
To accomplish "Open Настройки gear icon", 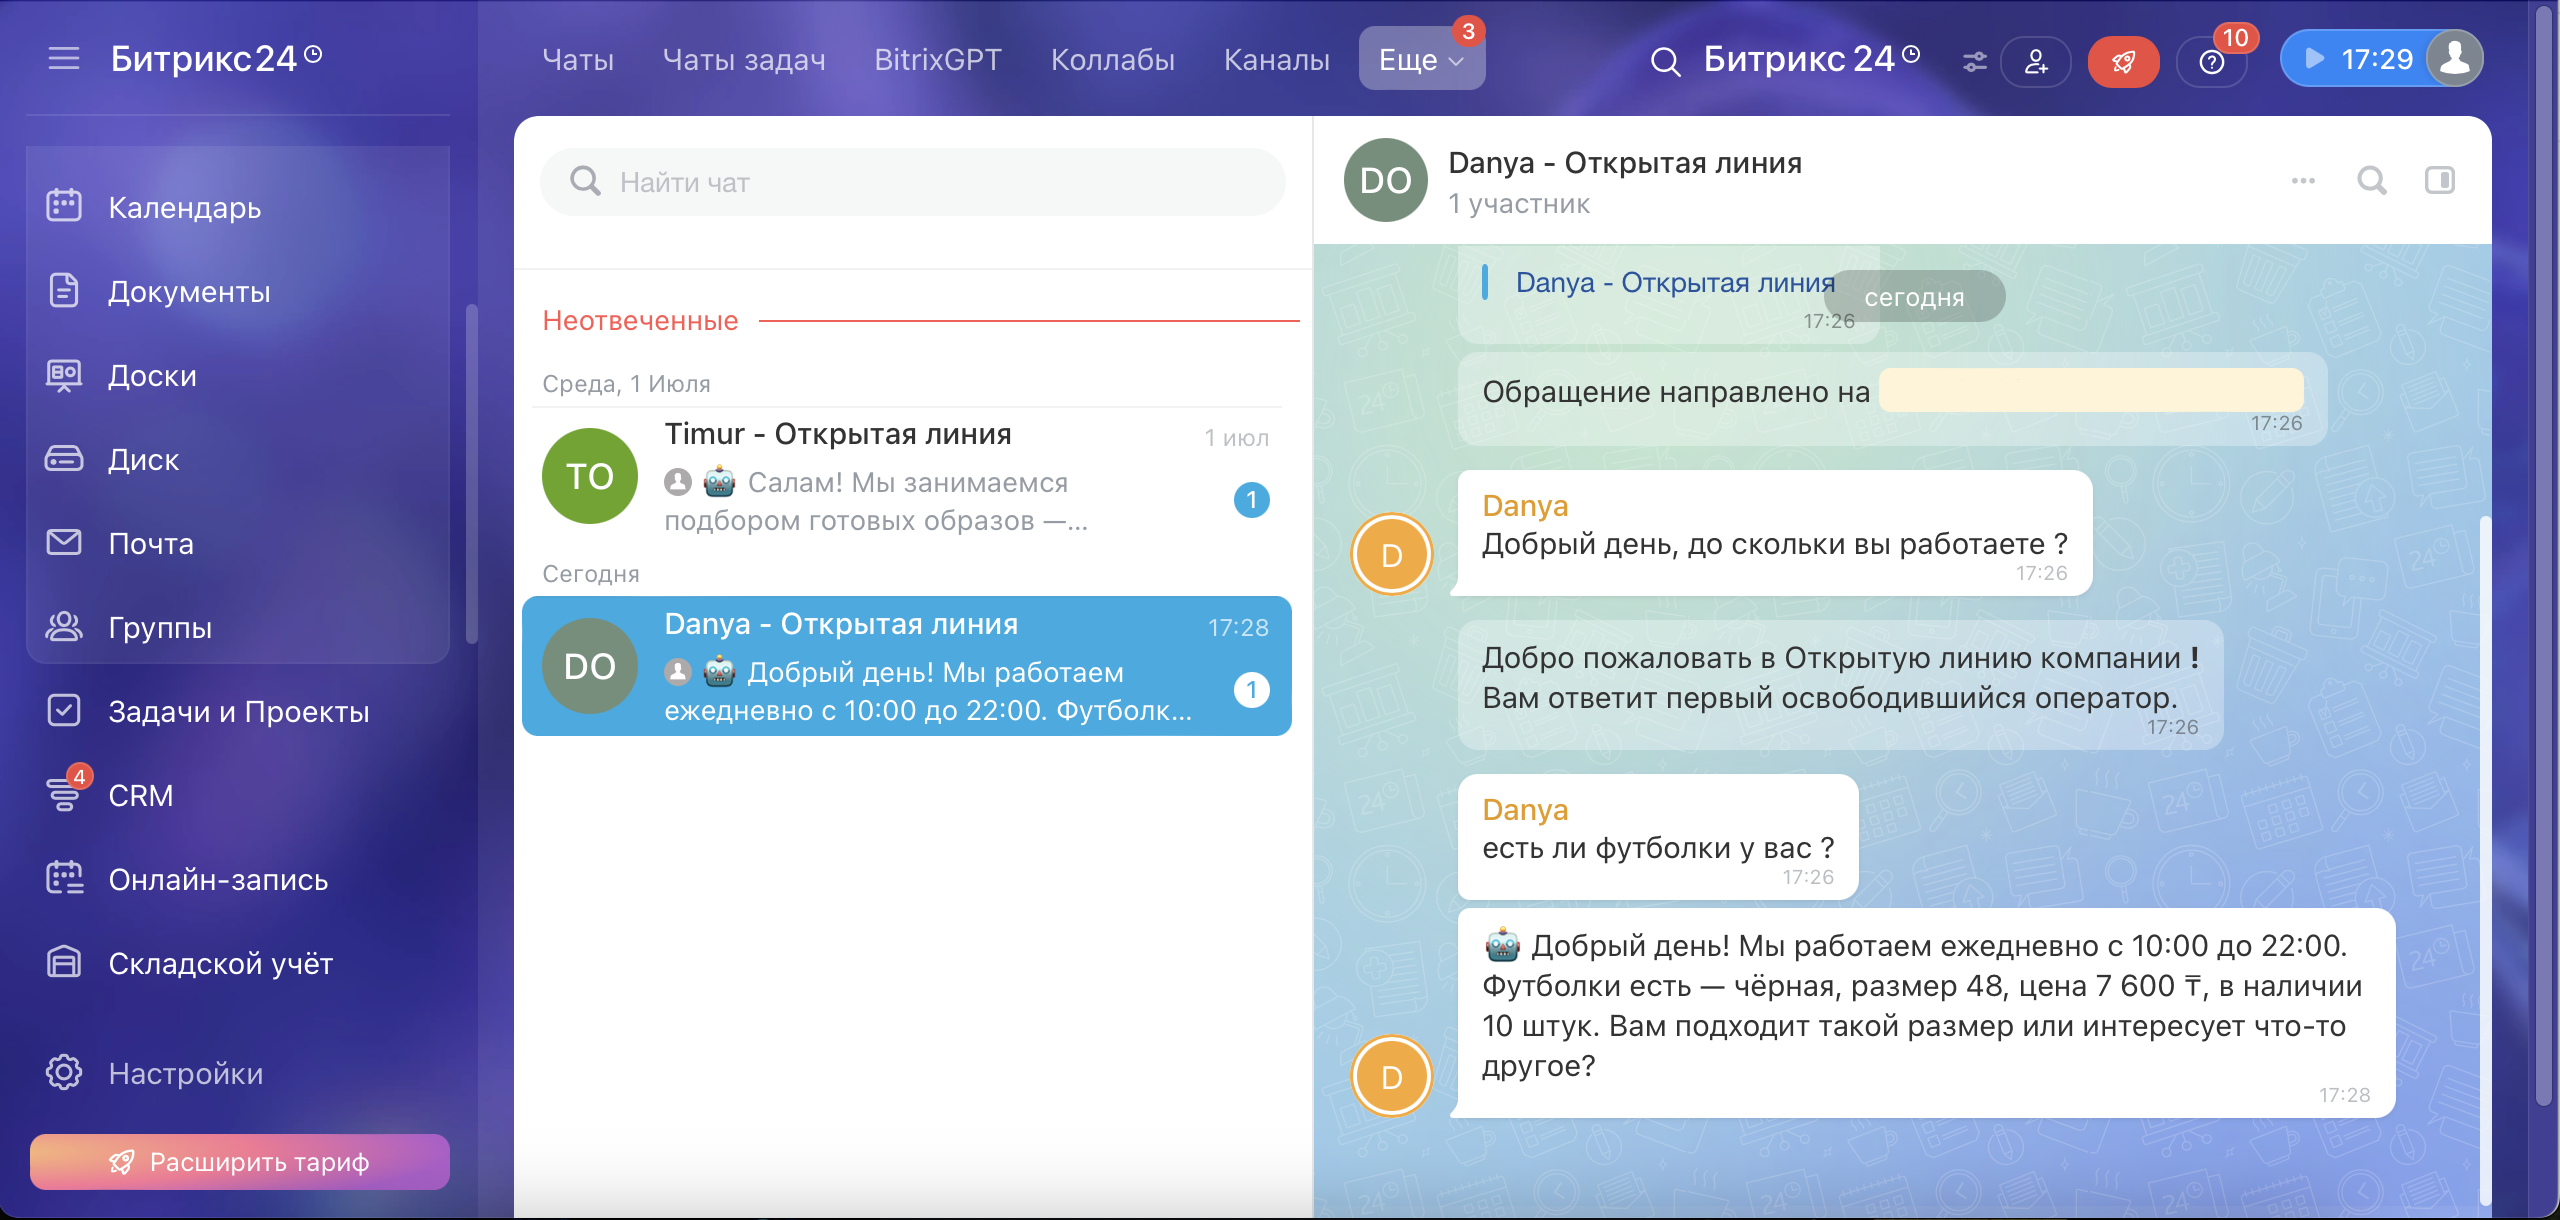I will (x=64, y=1073).
